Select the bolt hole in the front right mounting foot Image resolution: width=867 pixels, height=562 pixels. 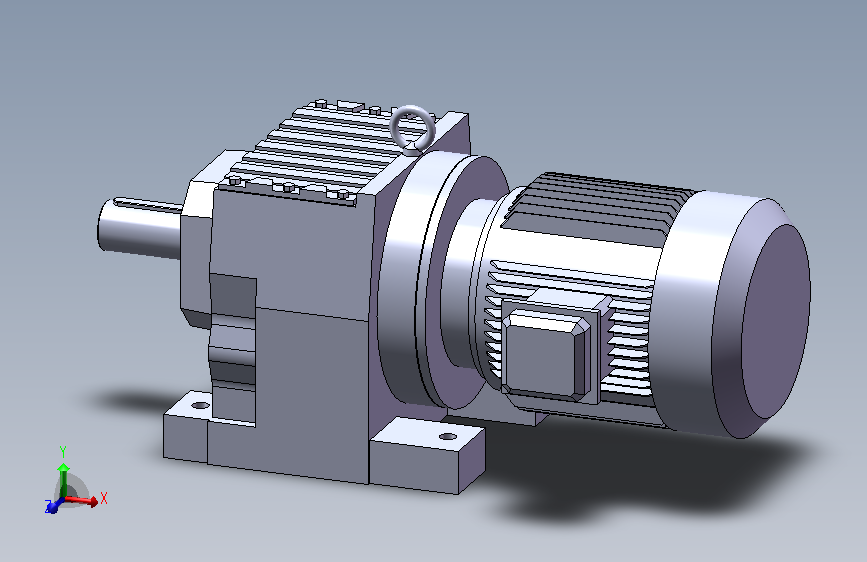point(447,437)
